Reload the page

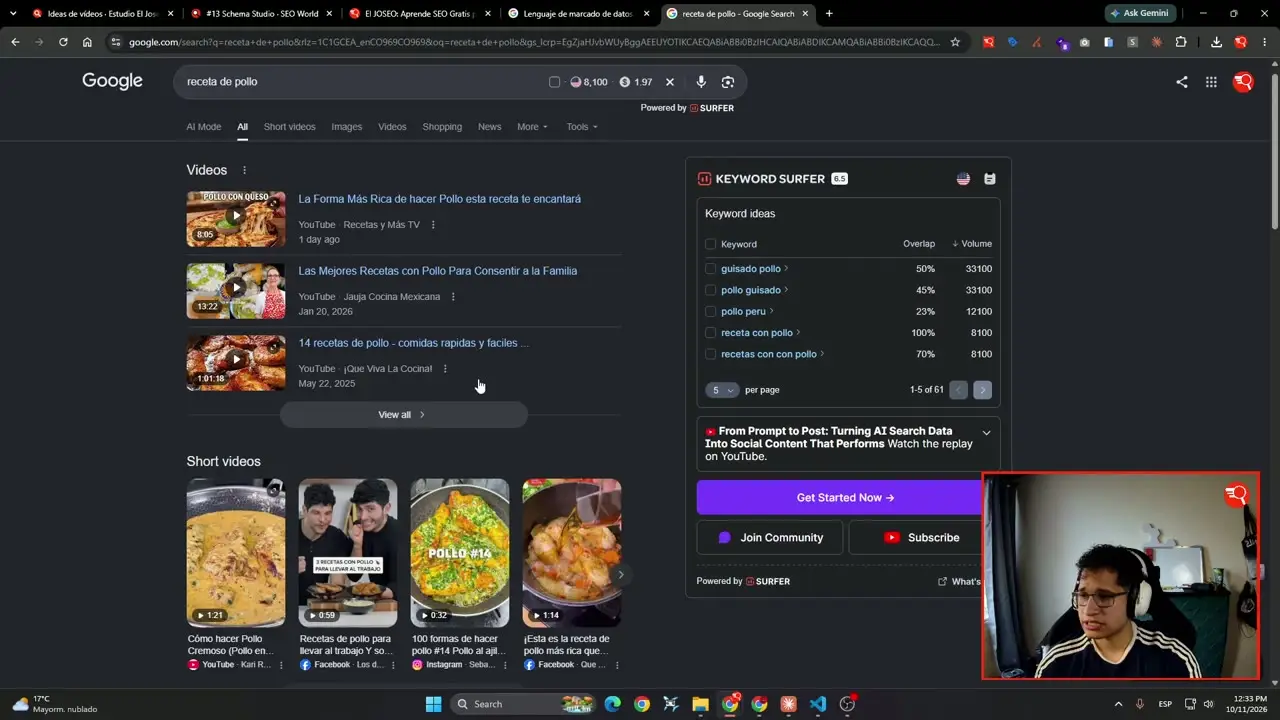point(63,42)
